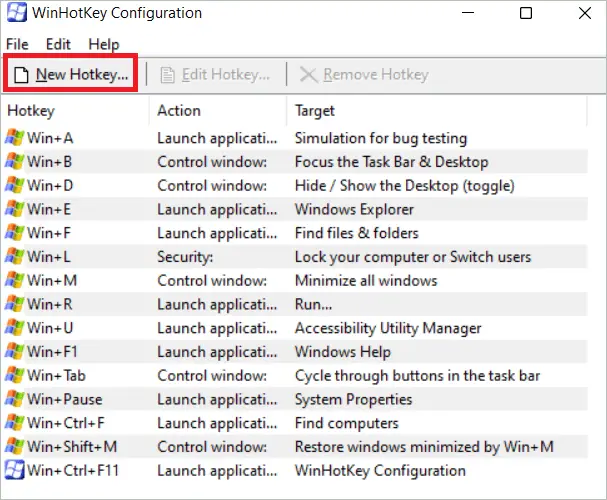
Task: Select the Win+B hotkey text
Action: (50, 162)
